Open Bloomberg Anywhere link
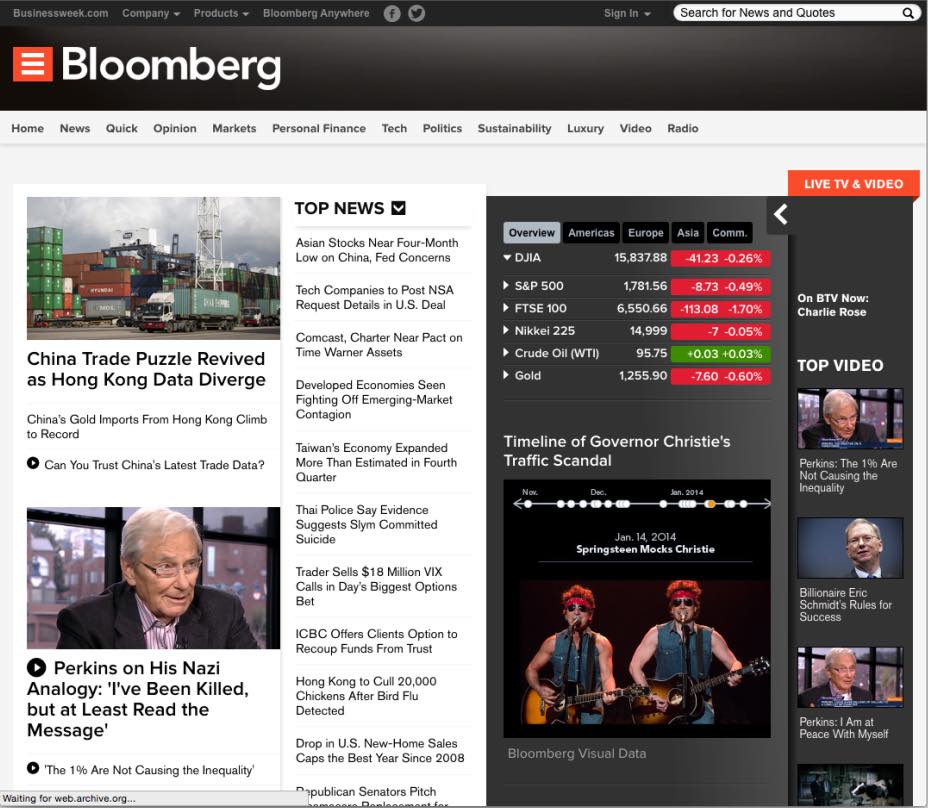The image size is (928, 808). [316, 13]
